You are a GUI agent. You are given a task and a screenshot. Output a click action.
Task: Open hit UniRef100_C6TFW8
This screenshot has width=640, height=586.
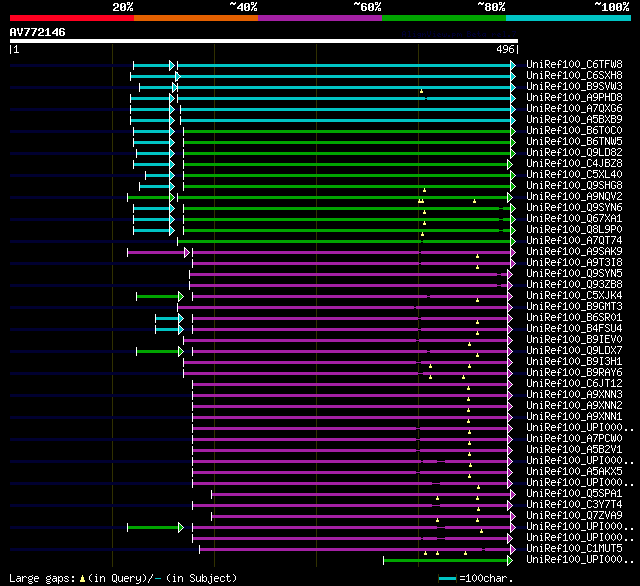pyautogui.click(x=574, y=64)
